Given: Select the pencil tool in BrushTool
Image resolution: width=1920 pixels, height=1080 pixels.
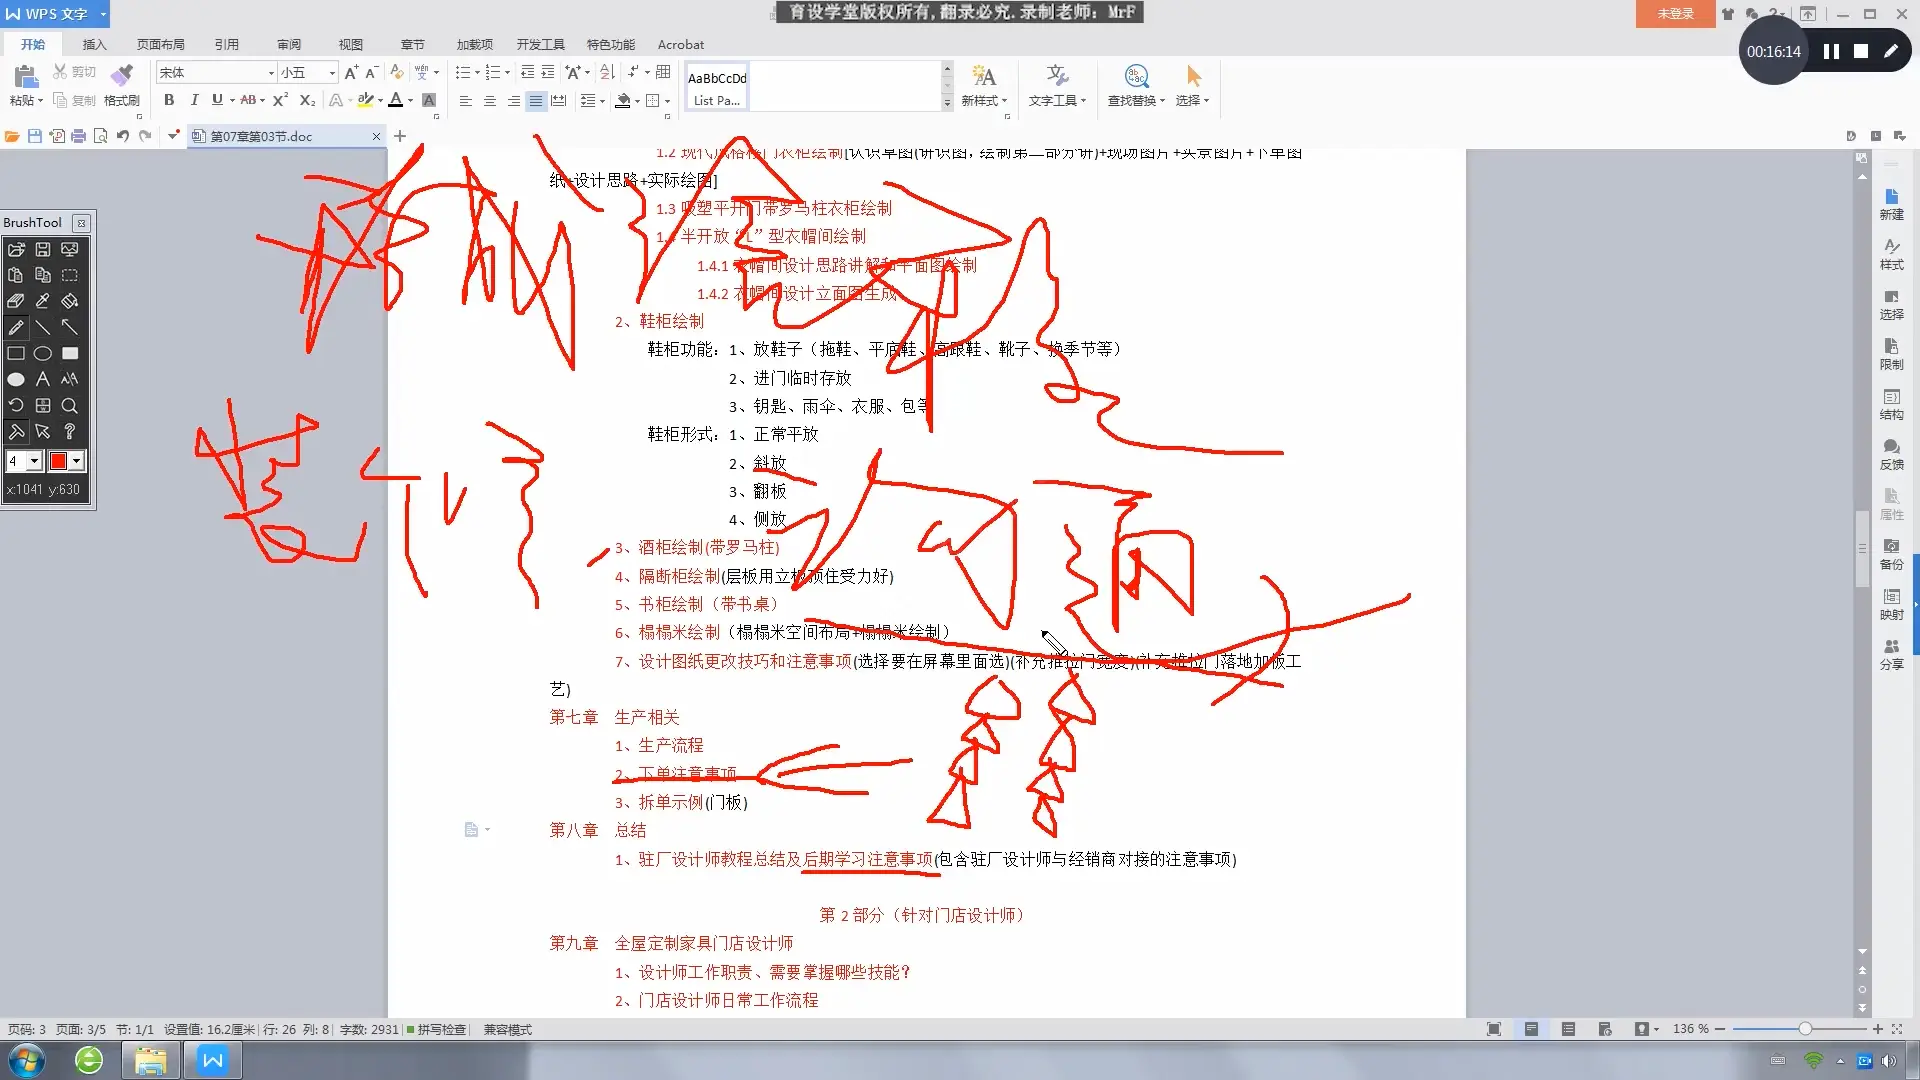Looking at the screenshot, I should click(x=16, y=328).
